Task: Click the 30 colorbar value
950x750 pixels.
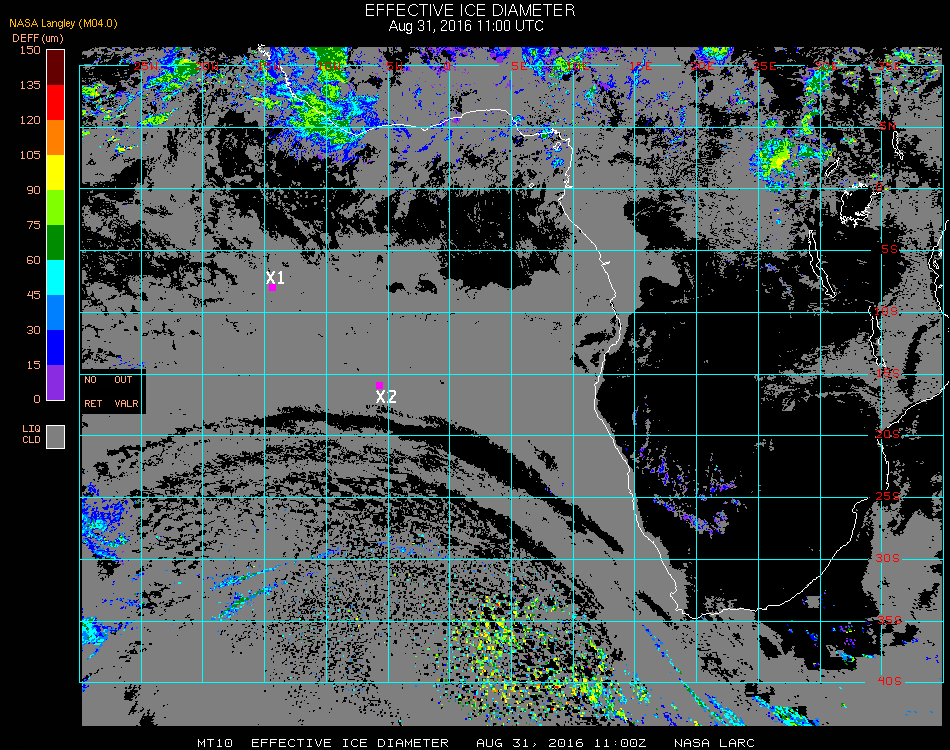Action: click(33, 330)
